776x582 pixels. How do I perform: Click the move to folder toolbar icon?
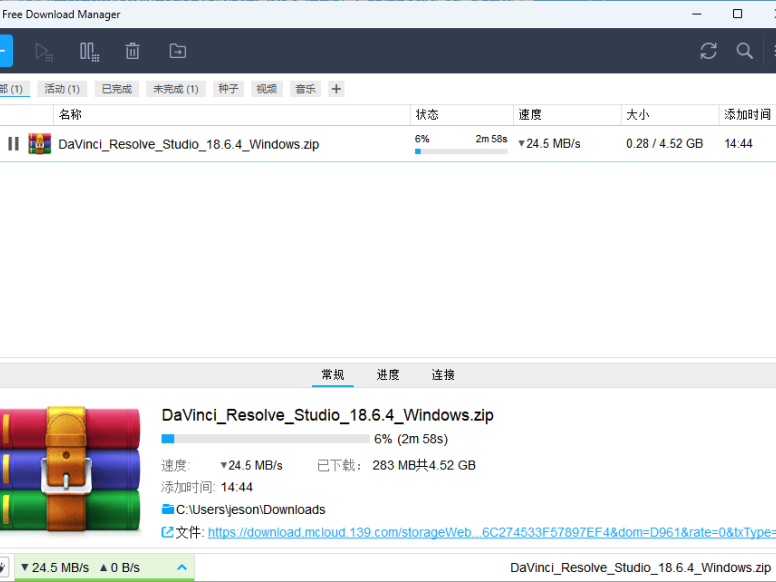178,51
